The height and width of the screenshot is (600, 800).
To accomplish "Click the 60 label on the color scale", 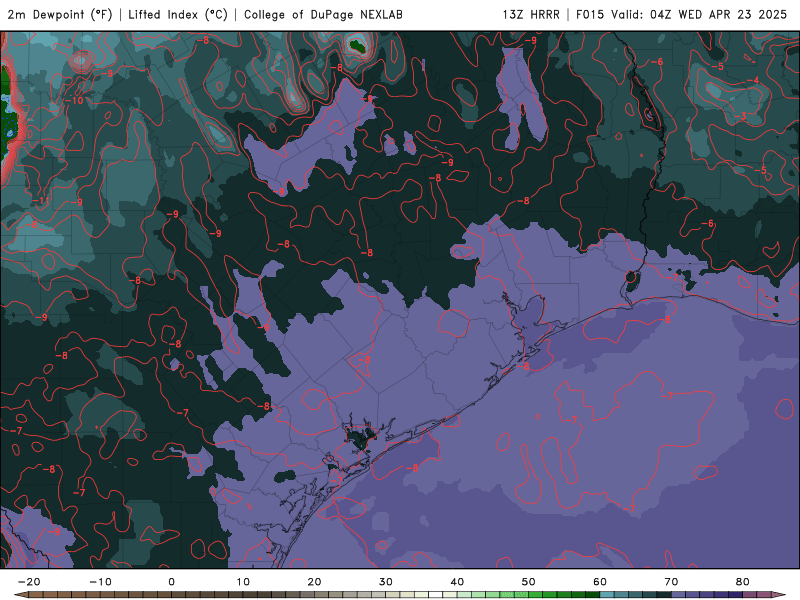I will [x=600, y=582].
